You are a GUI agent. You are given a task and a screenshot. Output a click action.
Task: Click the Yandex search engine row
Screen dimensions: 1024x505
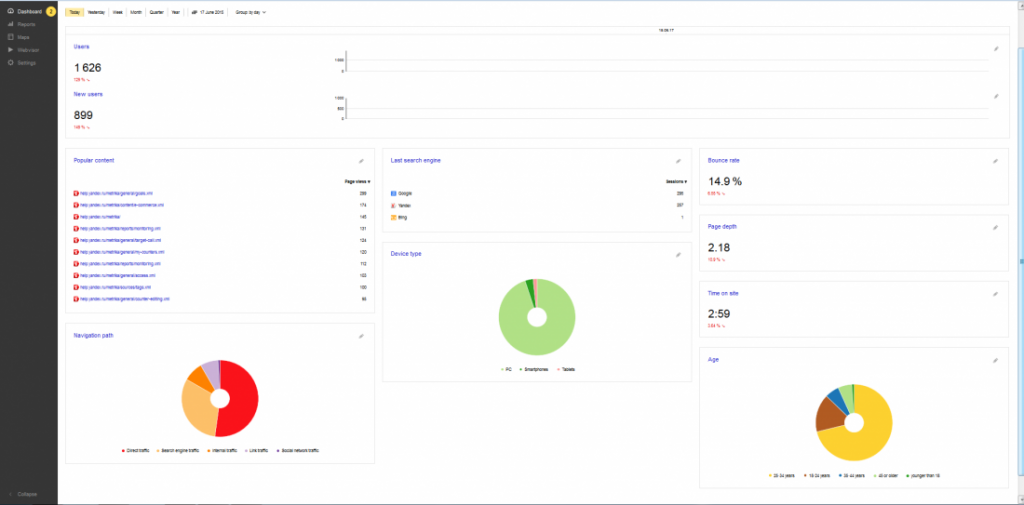click(x=537, y=205)
